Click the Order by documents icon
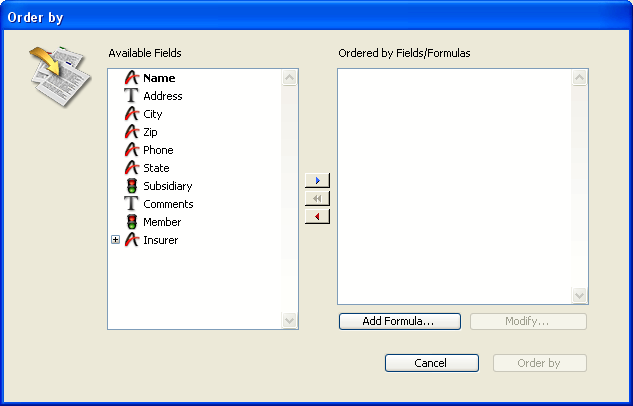Screen dimensions: 633x406 tap(60, 76)
